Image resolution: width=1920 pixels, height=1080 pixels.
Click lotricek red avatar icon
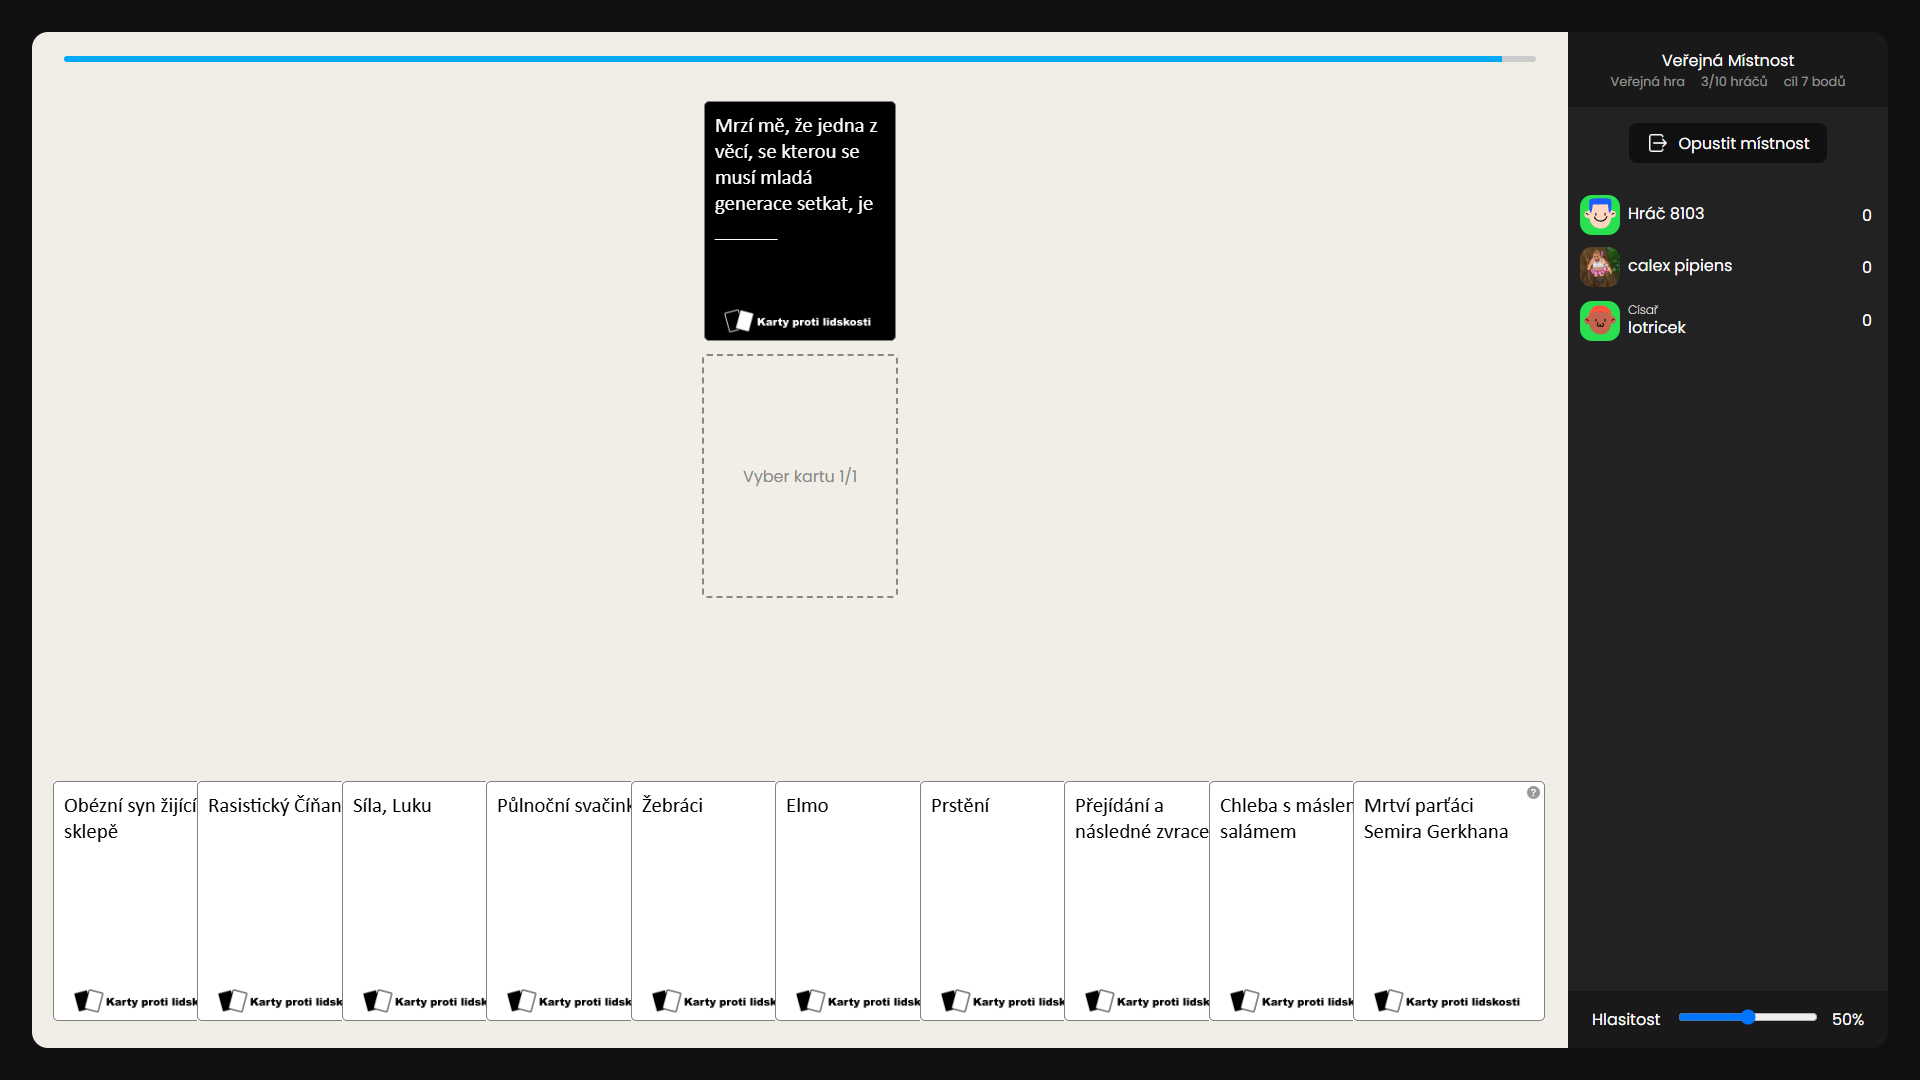[1599, 321]
